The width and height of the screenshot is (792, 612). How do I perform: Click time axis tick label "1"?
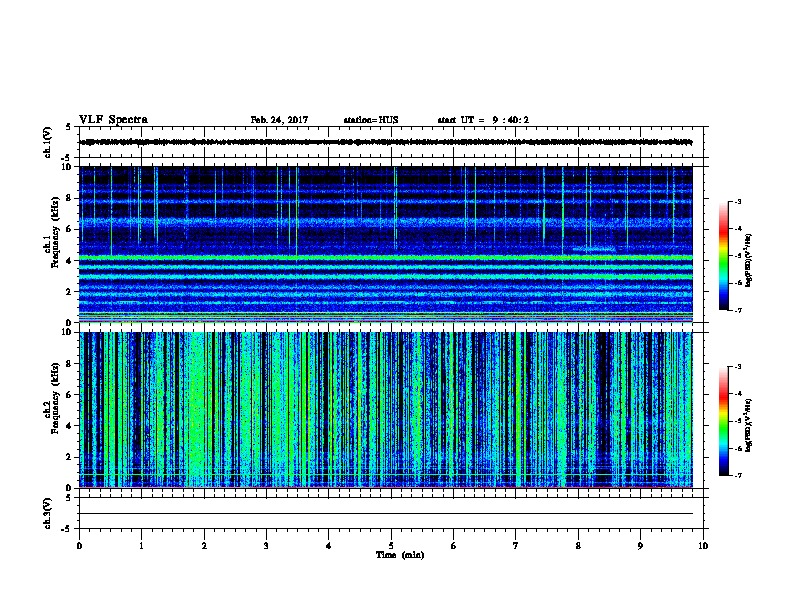141,546
